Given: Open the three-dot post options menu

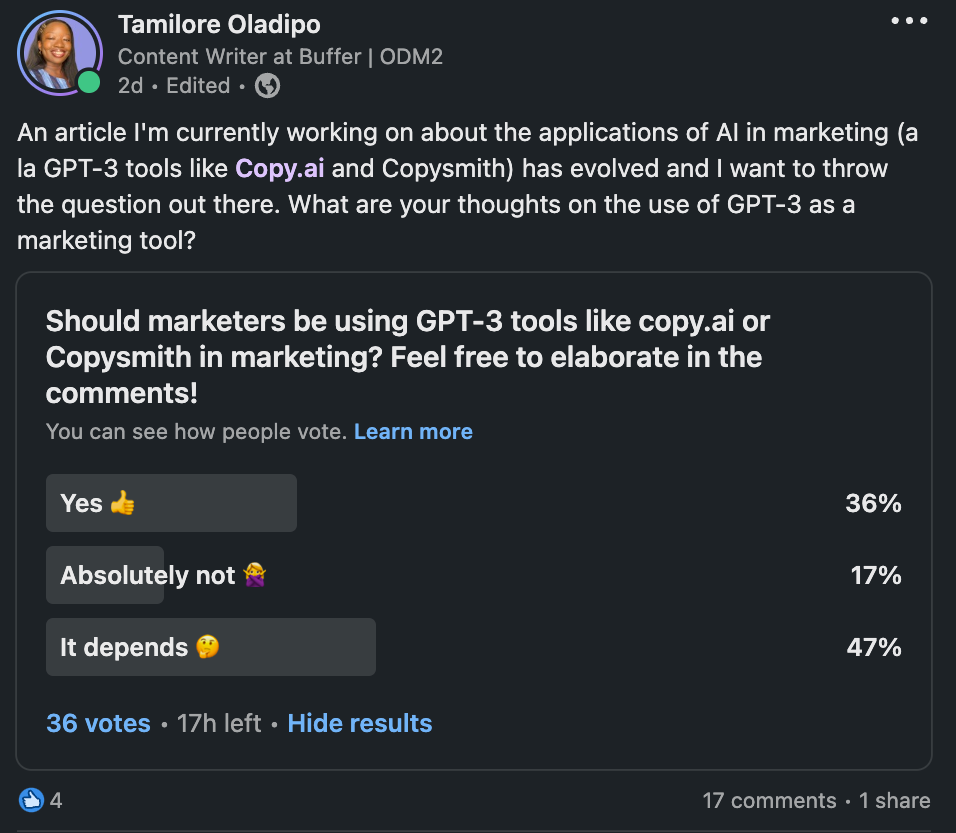Looking at the screenshot, I should coord(909,21).
